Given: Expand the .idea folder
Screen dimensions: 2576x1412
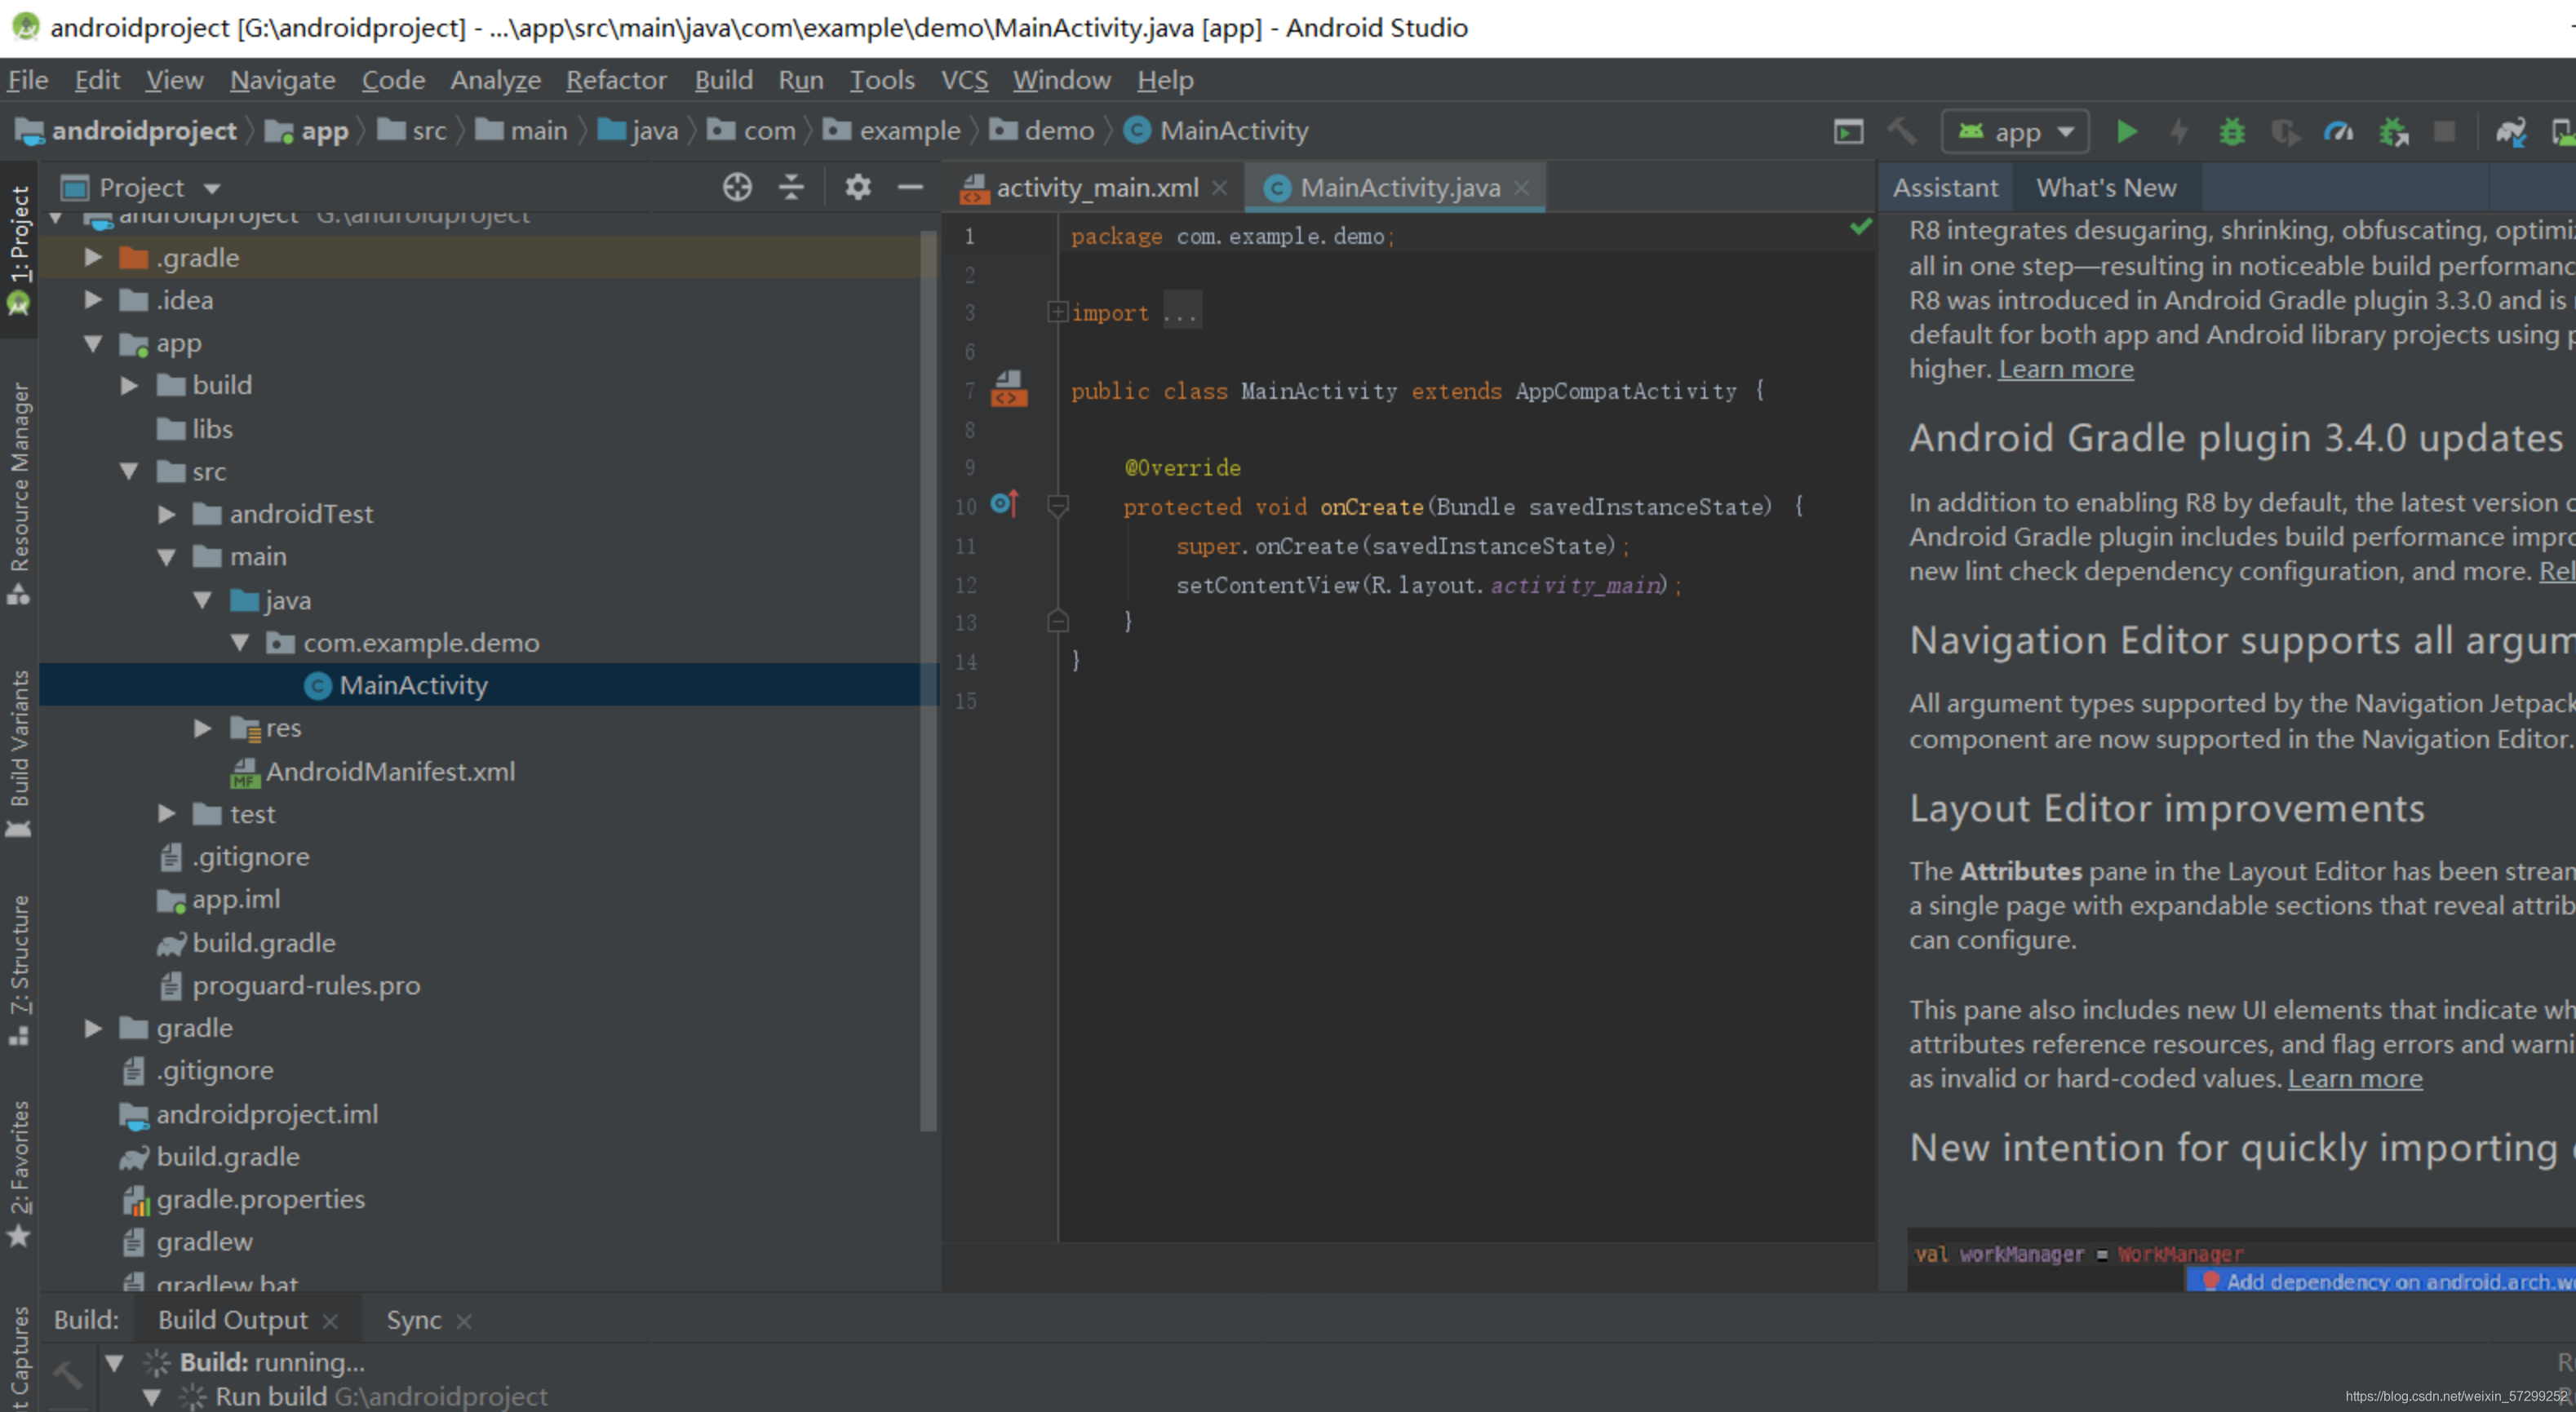Looking at the screenshot, I should [x=93, y=299].
